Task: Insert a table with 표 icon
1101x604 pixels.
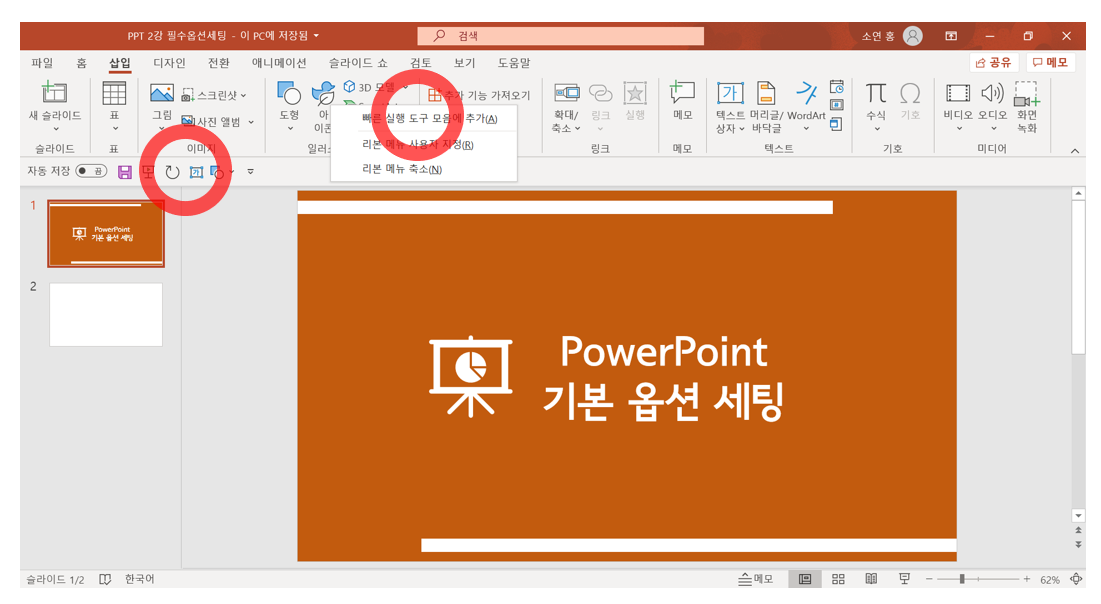Action: (x=114, y=93)
